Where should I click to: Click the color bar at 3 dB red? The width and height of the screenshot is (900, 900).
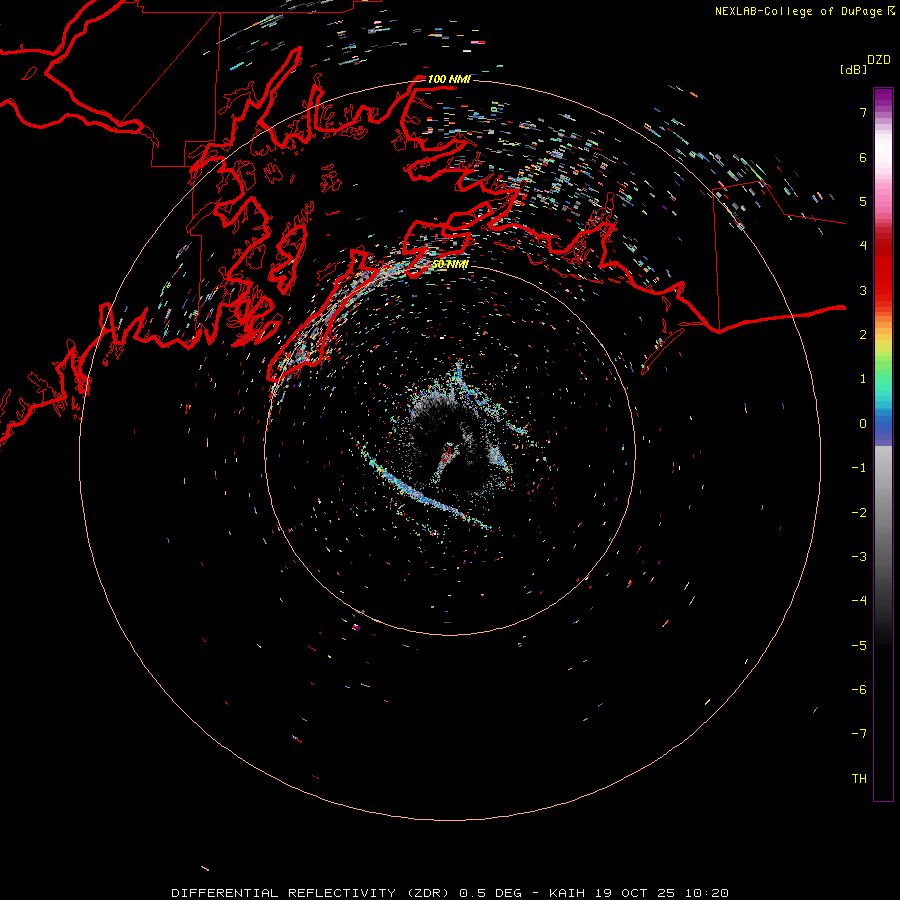(883, 290)
